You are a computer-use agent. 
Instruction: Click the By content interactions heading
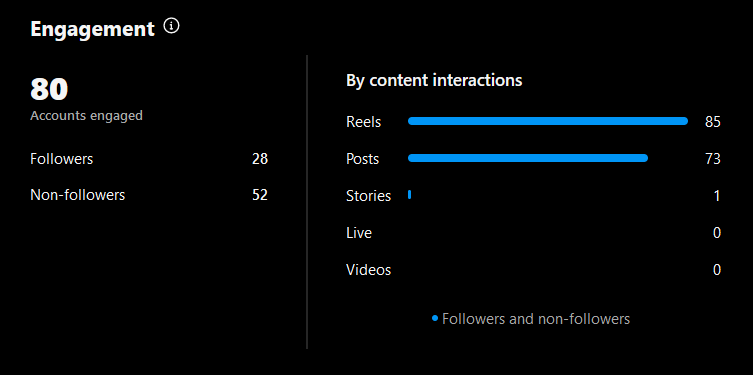[434, 81]
